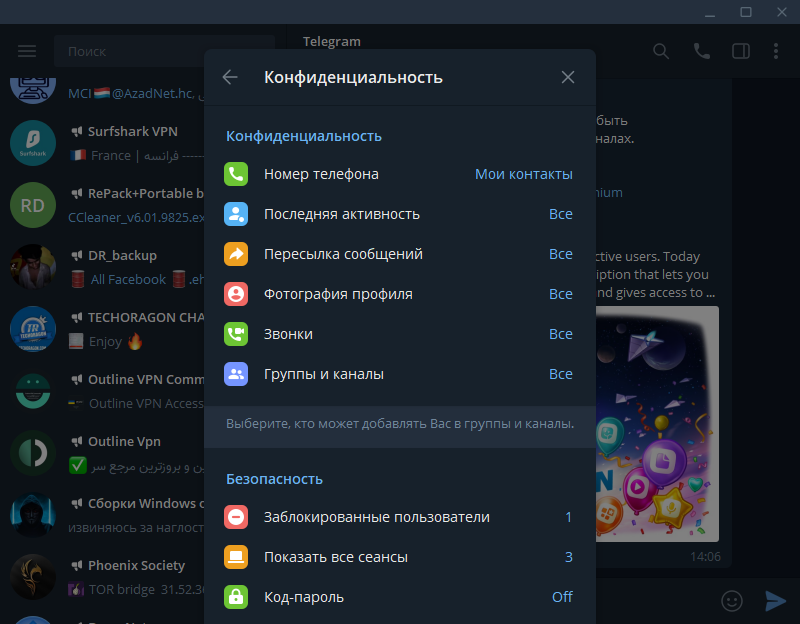Open the TECHORAGON CHA chat
Screen dimensions: 800x624
pyautogui.click(x=102, y=329)
